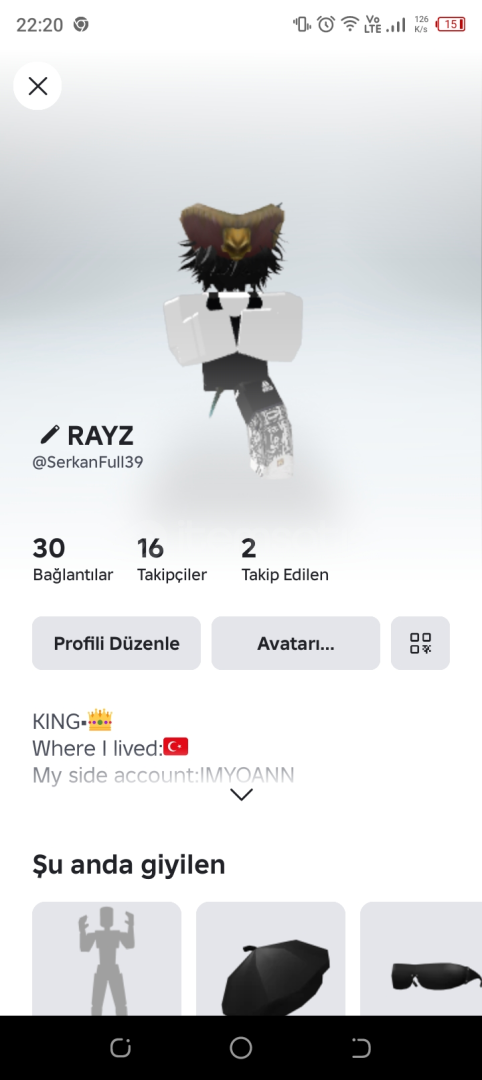Tap the Android home circle icon
This screenshot has width=482, height=1080.
(241, 1048)
